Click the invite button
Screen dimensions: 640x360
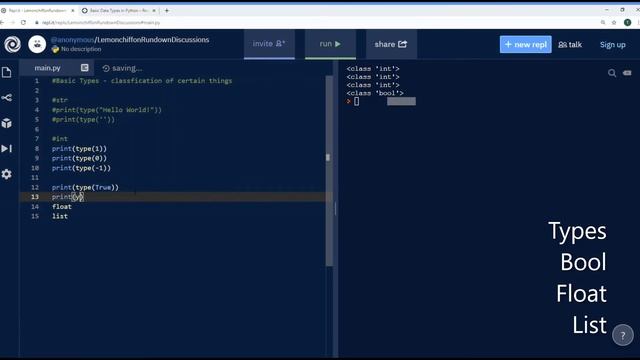pos(269,44)
